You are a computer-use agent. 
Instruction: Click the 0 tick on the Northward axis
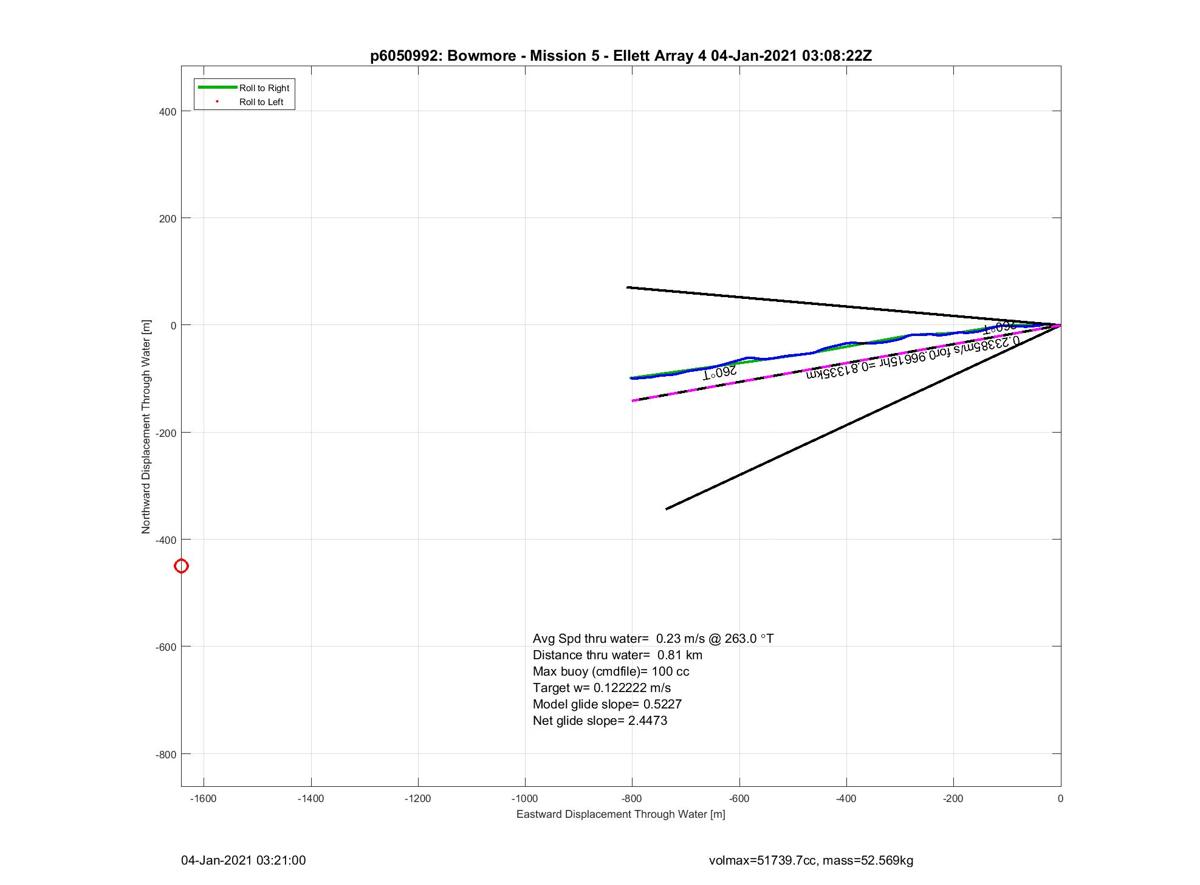click(173, 326)
